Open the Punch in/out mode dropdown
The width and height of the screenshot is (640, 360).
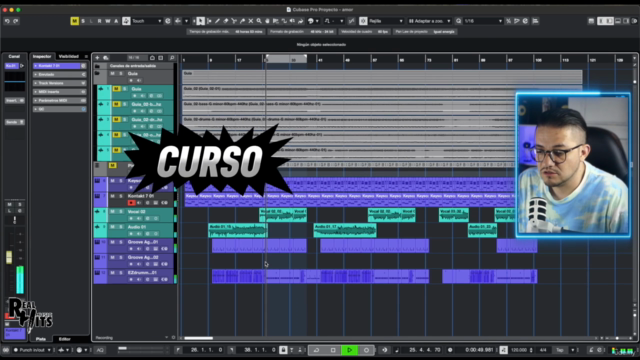point(33,350)
